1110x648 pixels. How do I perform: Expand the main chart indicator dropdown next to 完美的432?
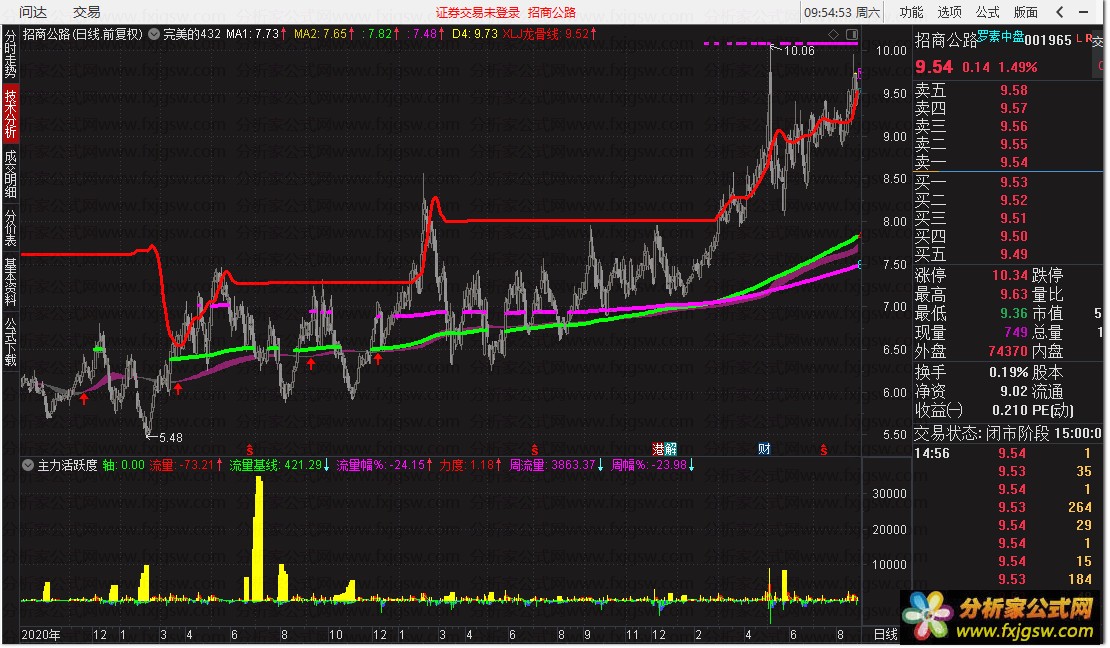154,33
